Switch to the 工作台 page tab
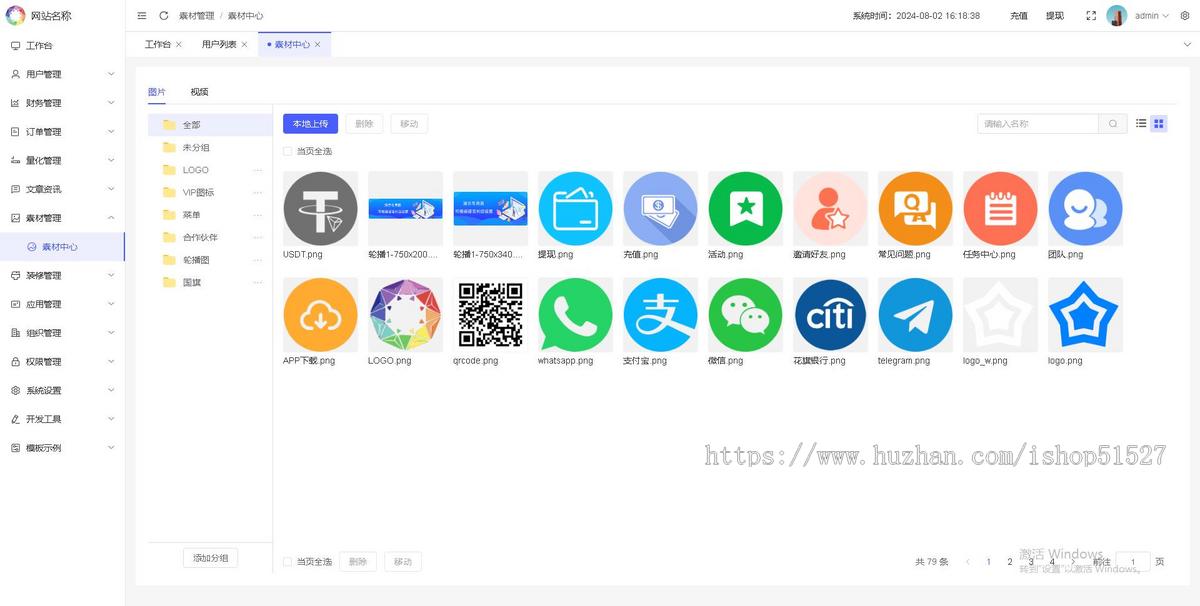 tap(157, 44)
